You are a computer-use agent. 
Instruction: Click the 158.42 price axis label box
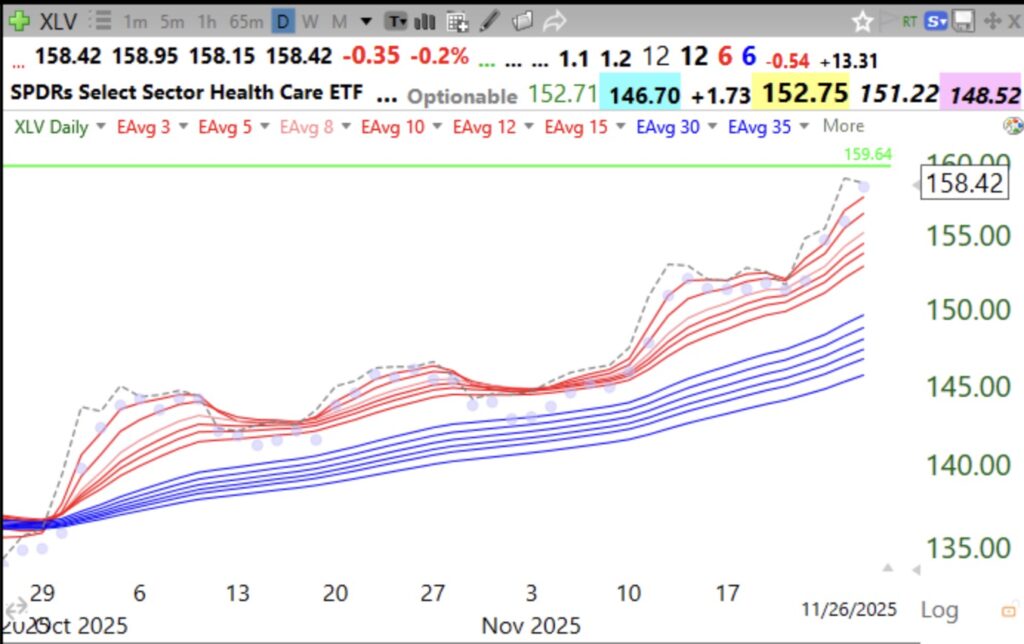pos(963,183)
